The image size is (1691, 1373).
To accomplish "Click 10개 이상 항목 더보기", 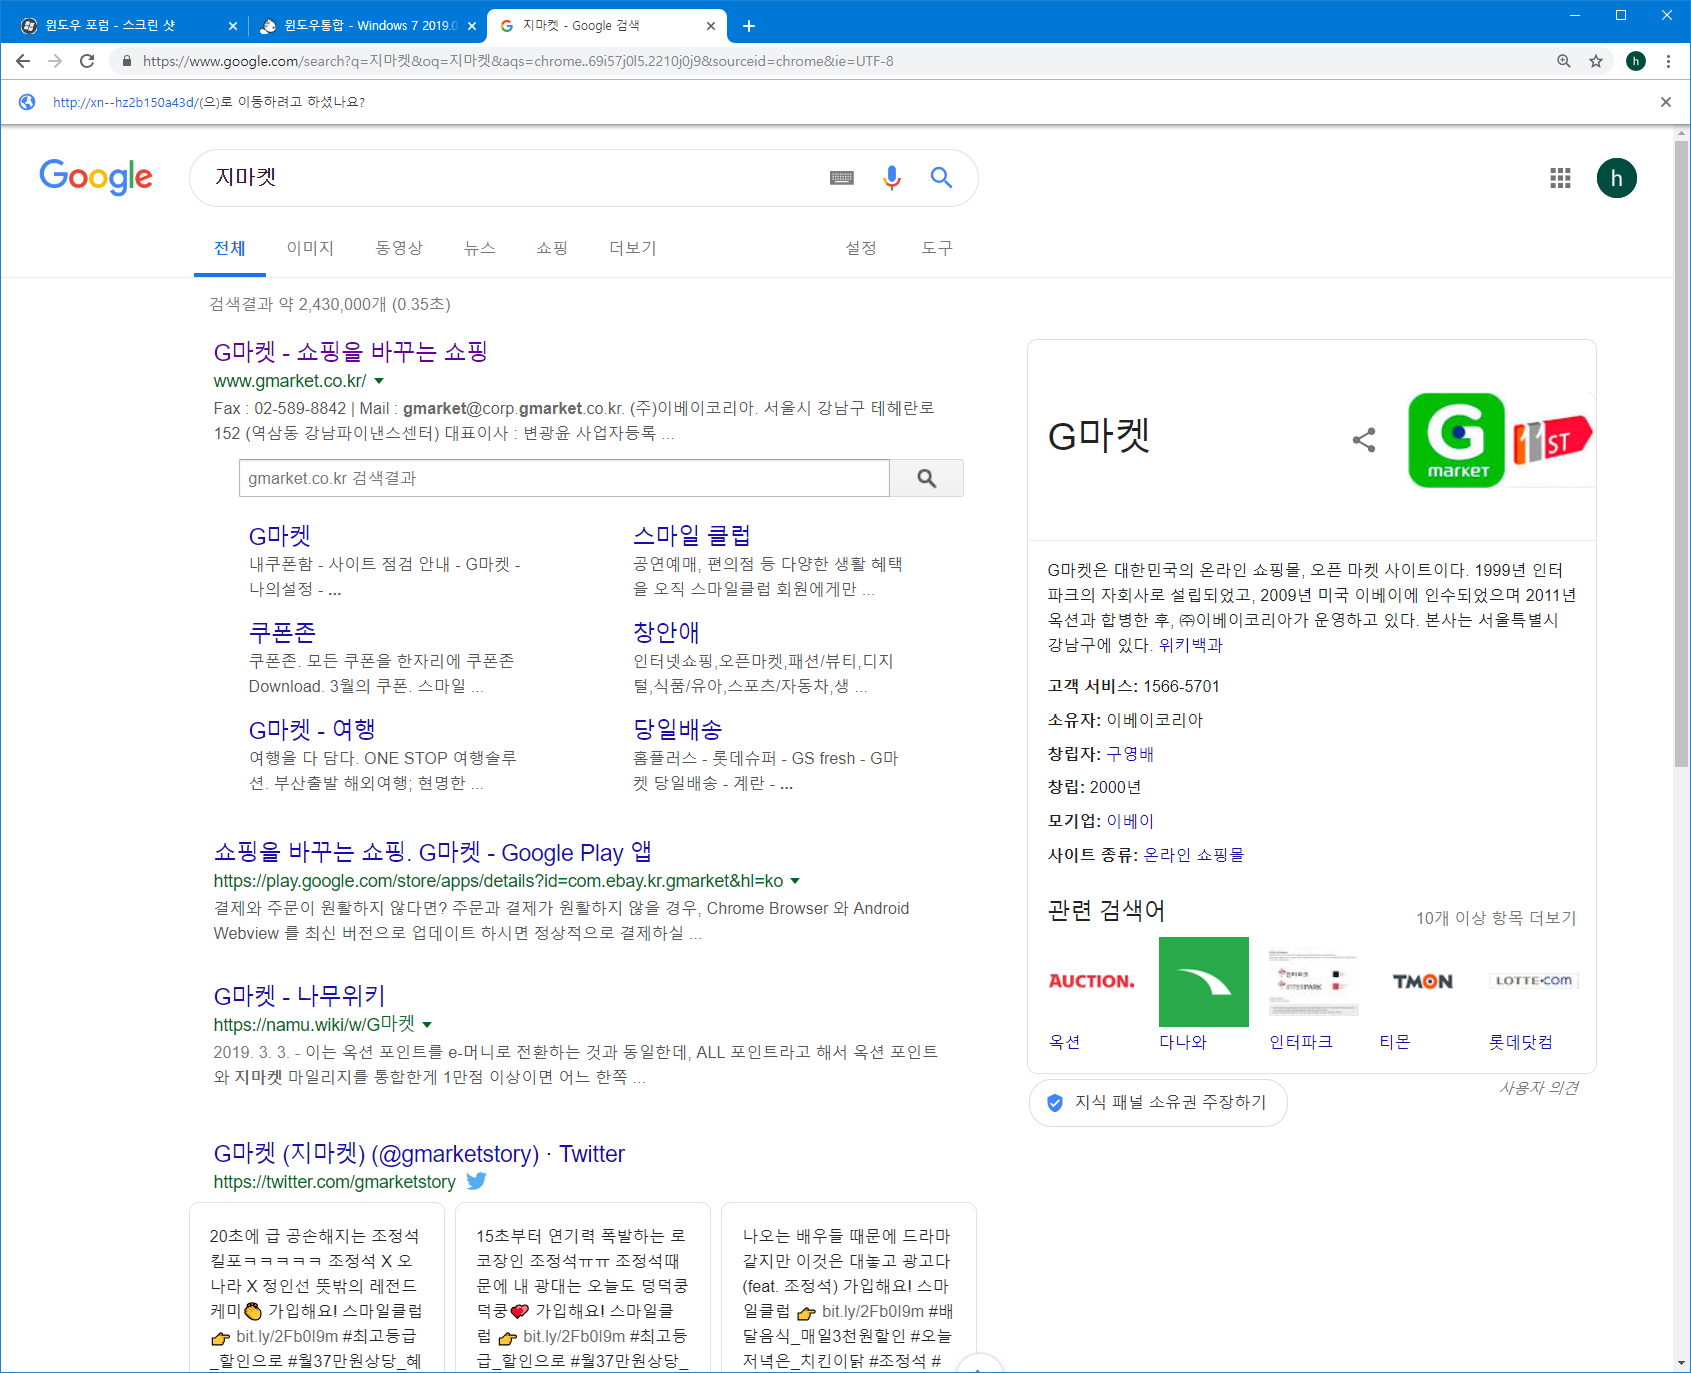I will pyautogui.click(x=1496, y=918).
